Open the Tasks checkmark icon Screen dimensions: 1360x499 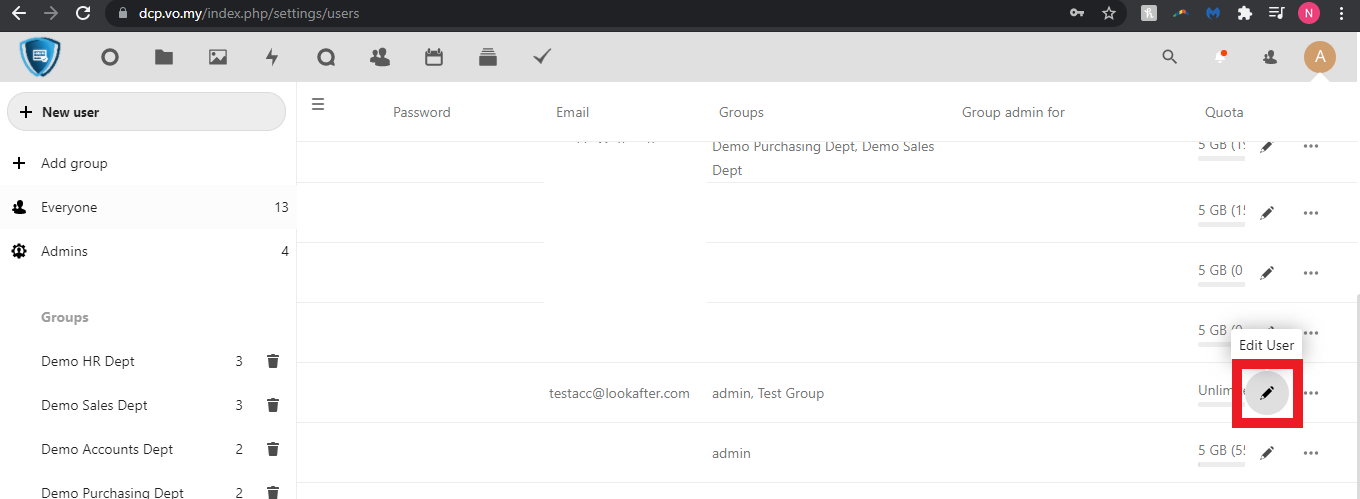tap(542, 57)
